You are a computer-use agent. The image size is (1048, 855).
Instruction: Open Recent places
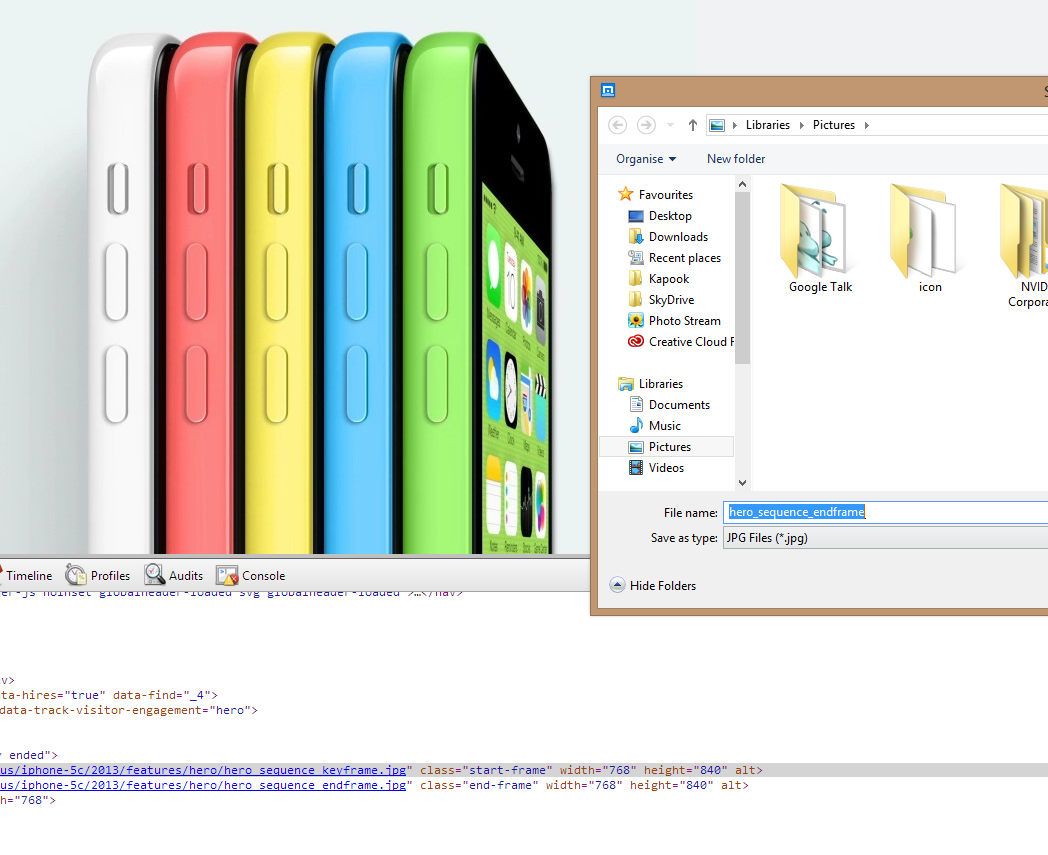pyautogui.click(x=684, y=258)
